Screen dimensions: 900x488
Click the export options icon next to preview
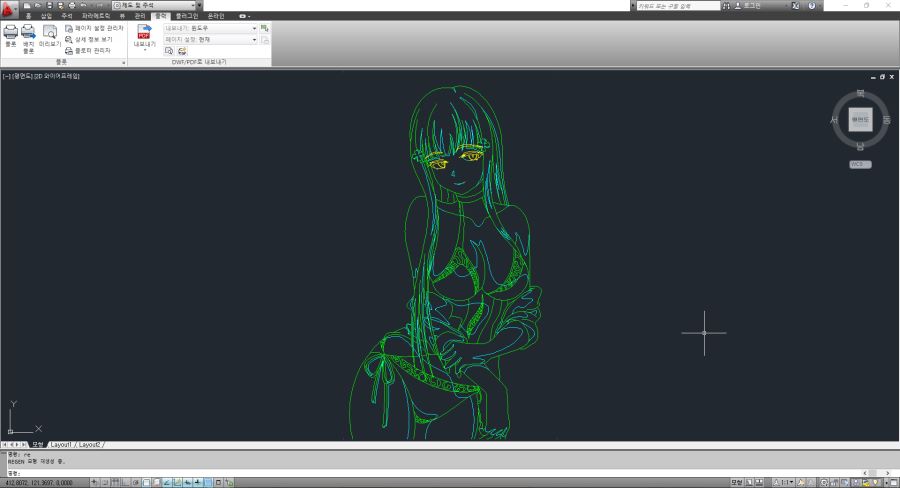pos(182,51)
